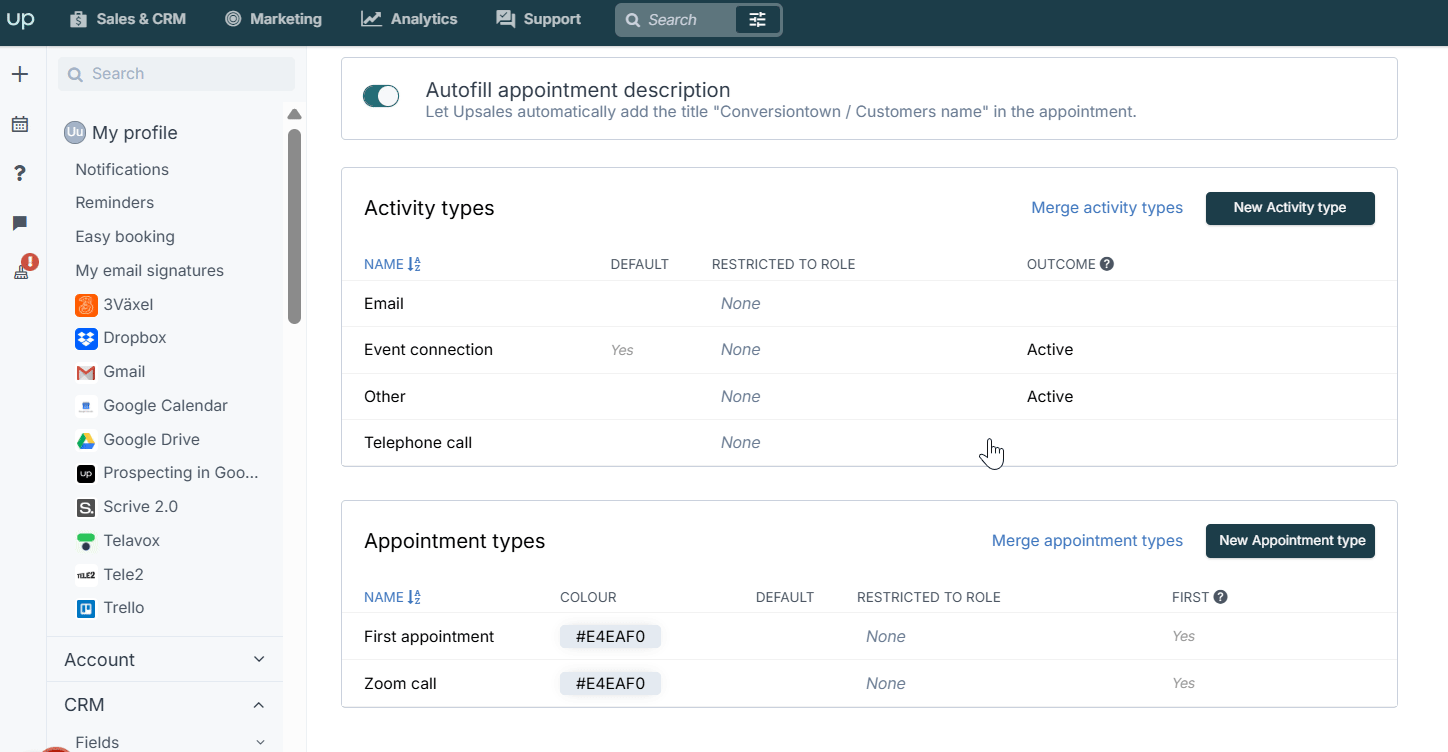
Task: Open the Email activity type row
Action: pyautogui.click(x=869, y=304)
